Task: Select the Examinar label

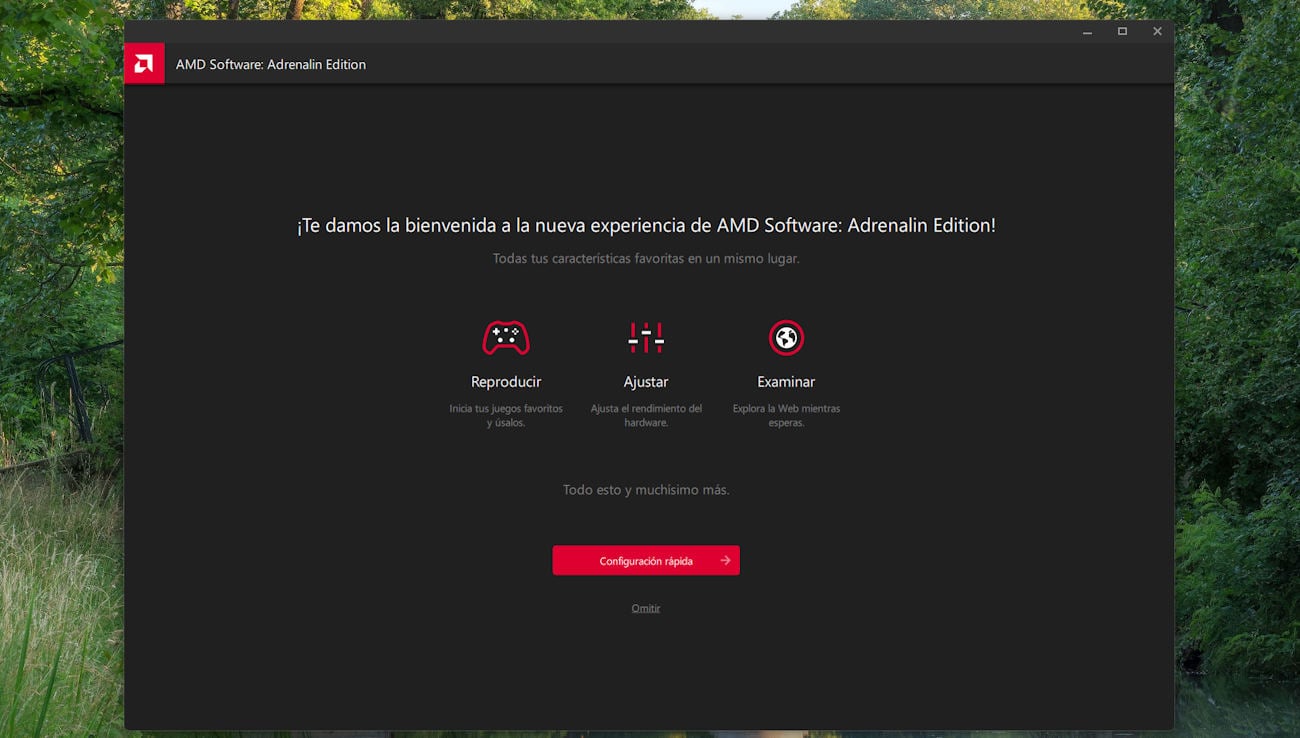Action: (786, 382)
